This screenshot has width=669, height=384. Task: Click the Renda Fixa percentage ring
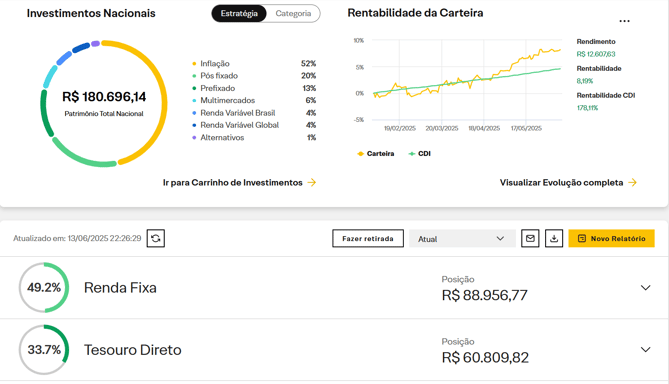[x=44, y=288]
